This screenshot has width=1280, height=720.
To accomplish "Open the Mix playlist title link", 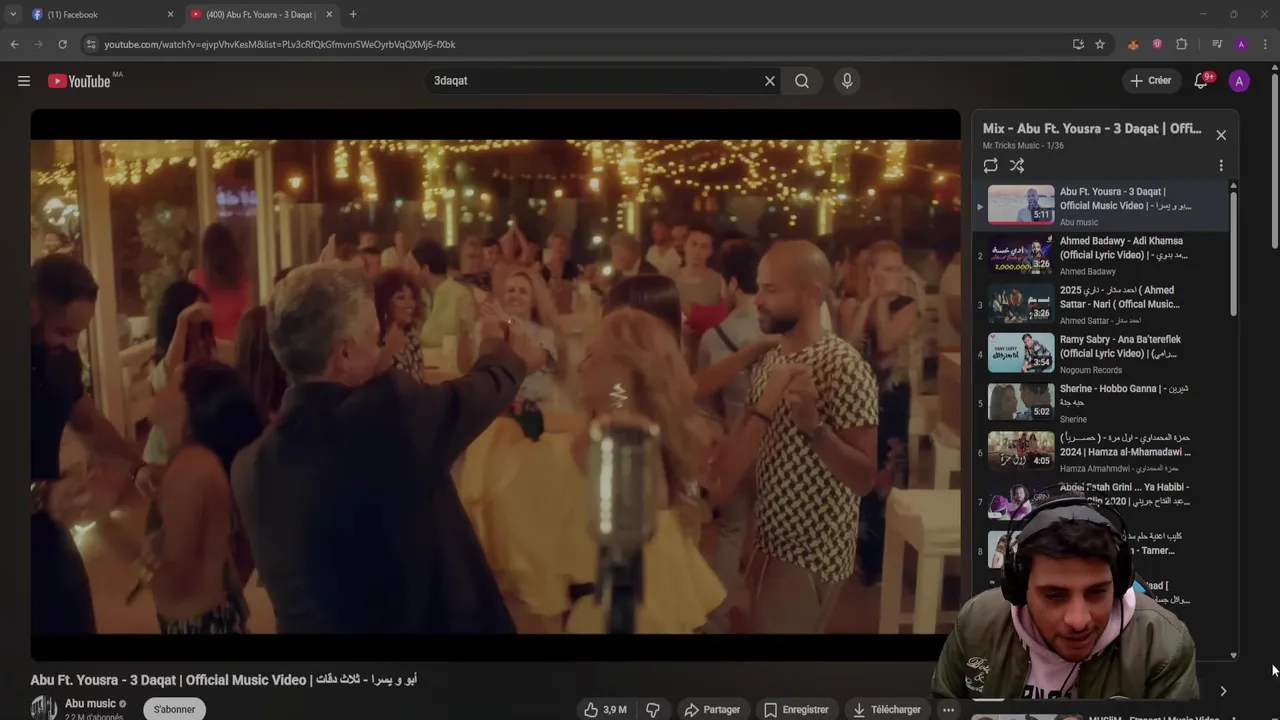I will tap(1092, 129).
